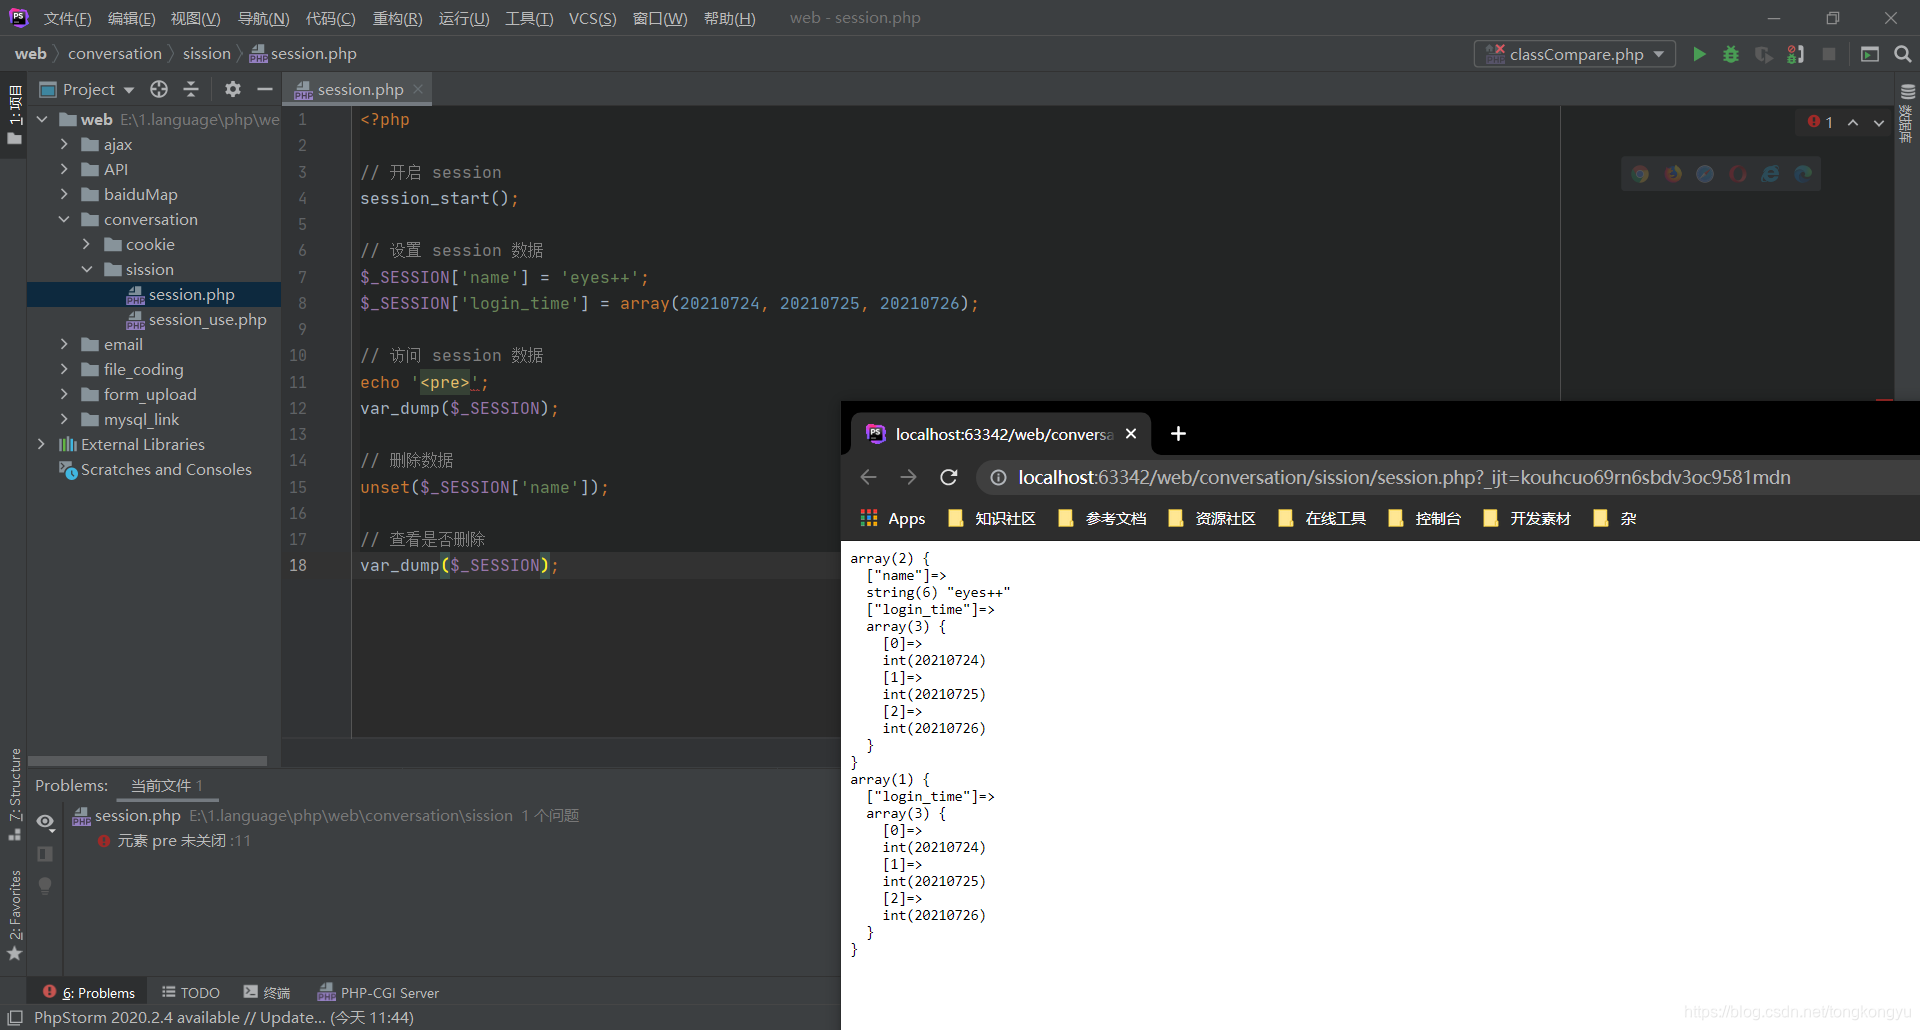Collapse all nodes in Project view

tap(191, 89)
